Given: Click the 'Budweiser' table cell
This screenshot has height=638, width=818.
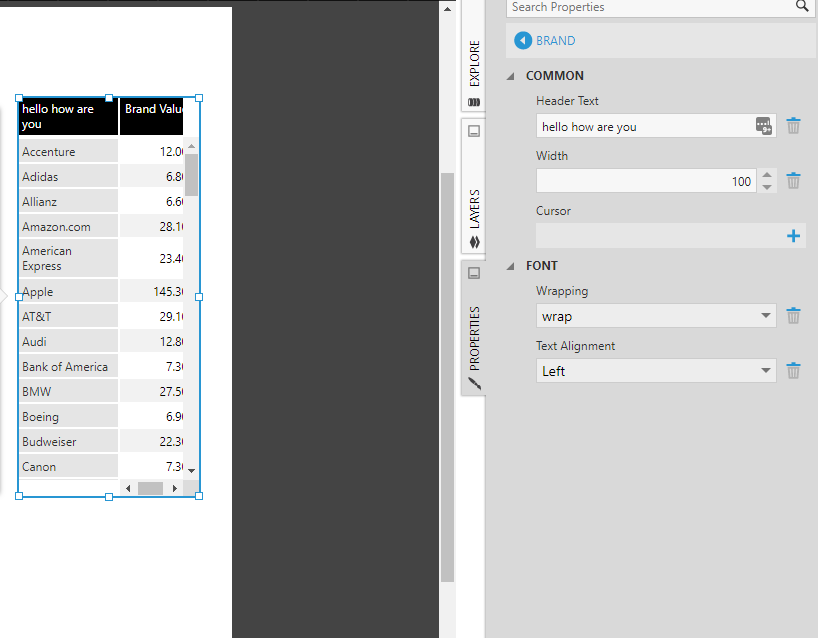Looking at the screenshot, I should pyautogui.click(x=68, y=441).
